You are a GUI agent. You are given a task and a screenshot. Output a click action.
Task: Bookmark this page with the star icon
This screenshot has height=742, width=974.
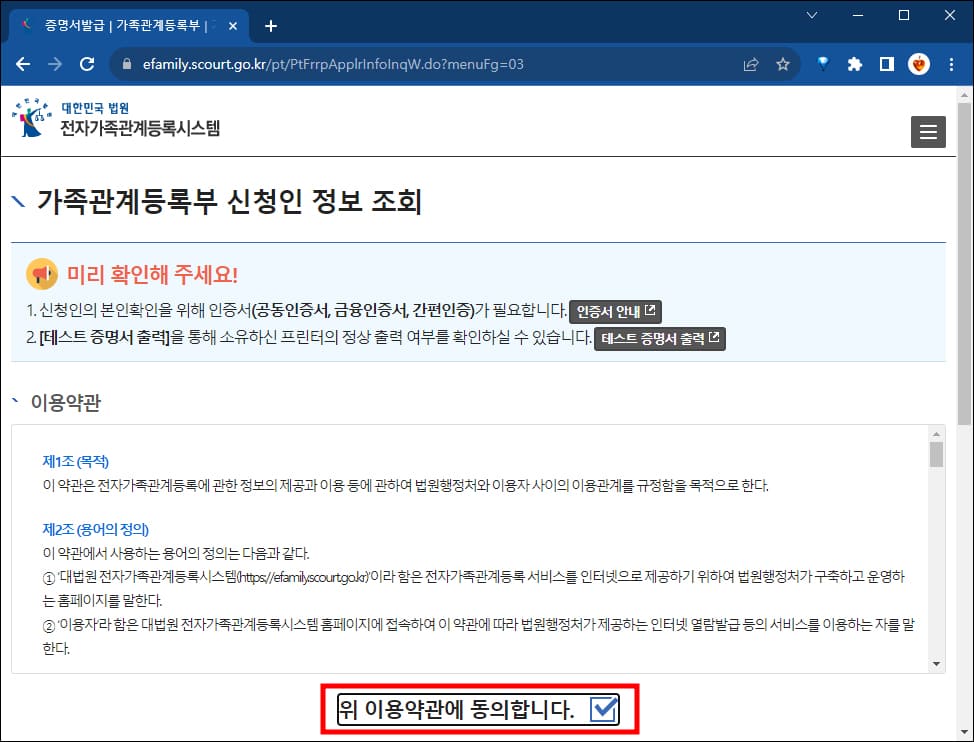click(783, 64)
